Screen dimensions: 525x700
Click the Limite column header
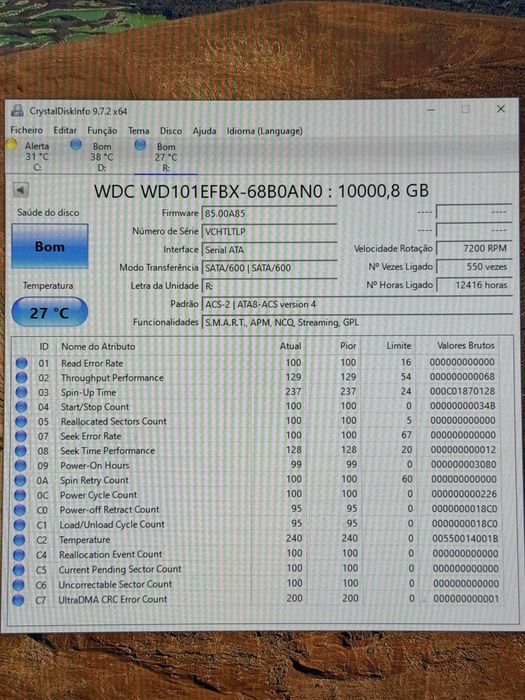pos(399,346)
